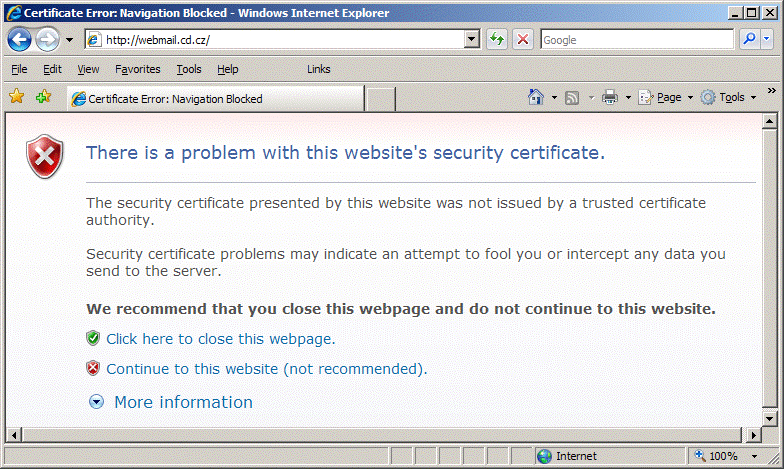Click the Add to Favorites icon

coord(43,97)
